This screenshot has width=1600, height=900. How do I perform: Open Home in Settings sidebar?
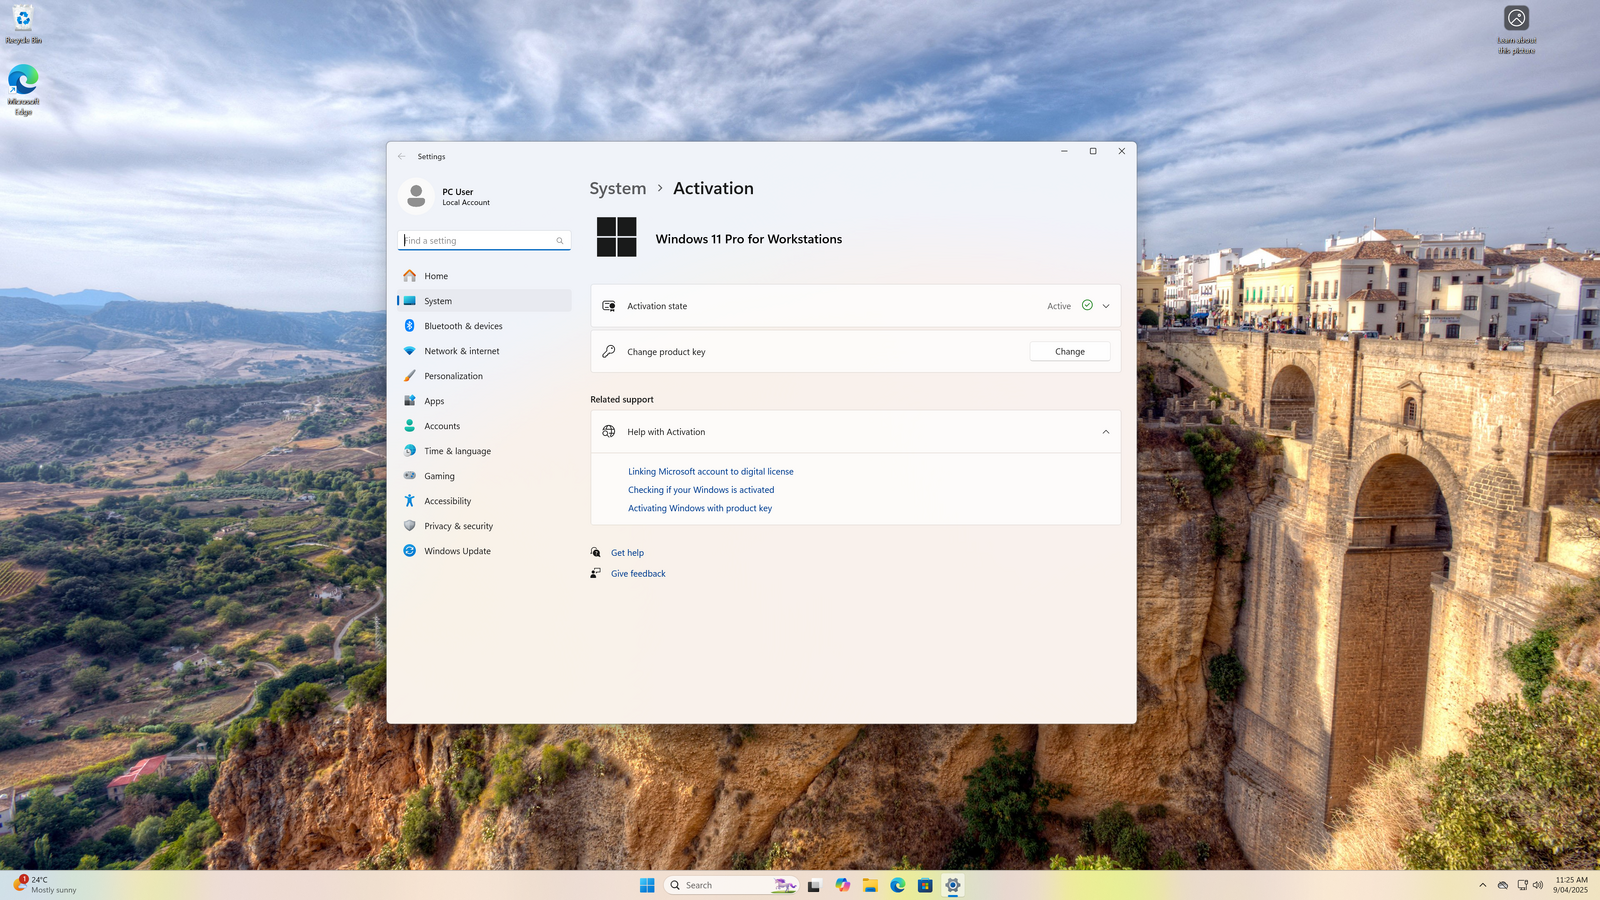tap(484, 276)
